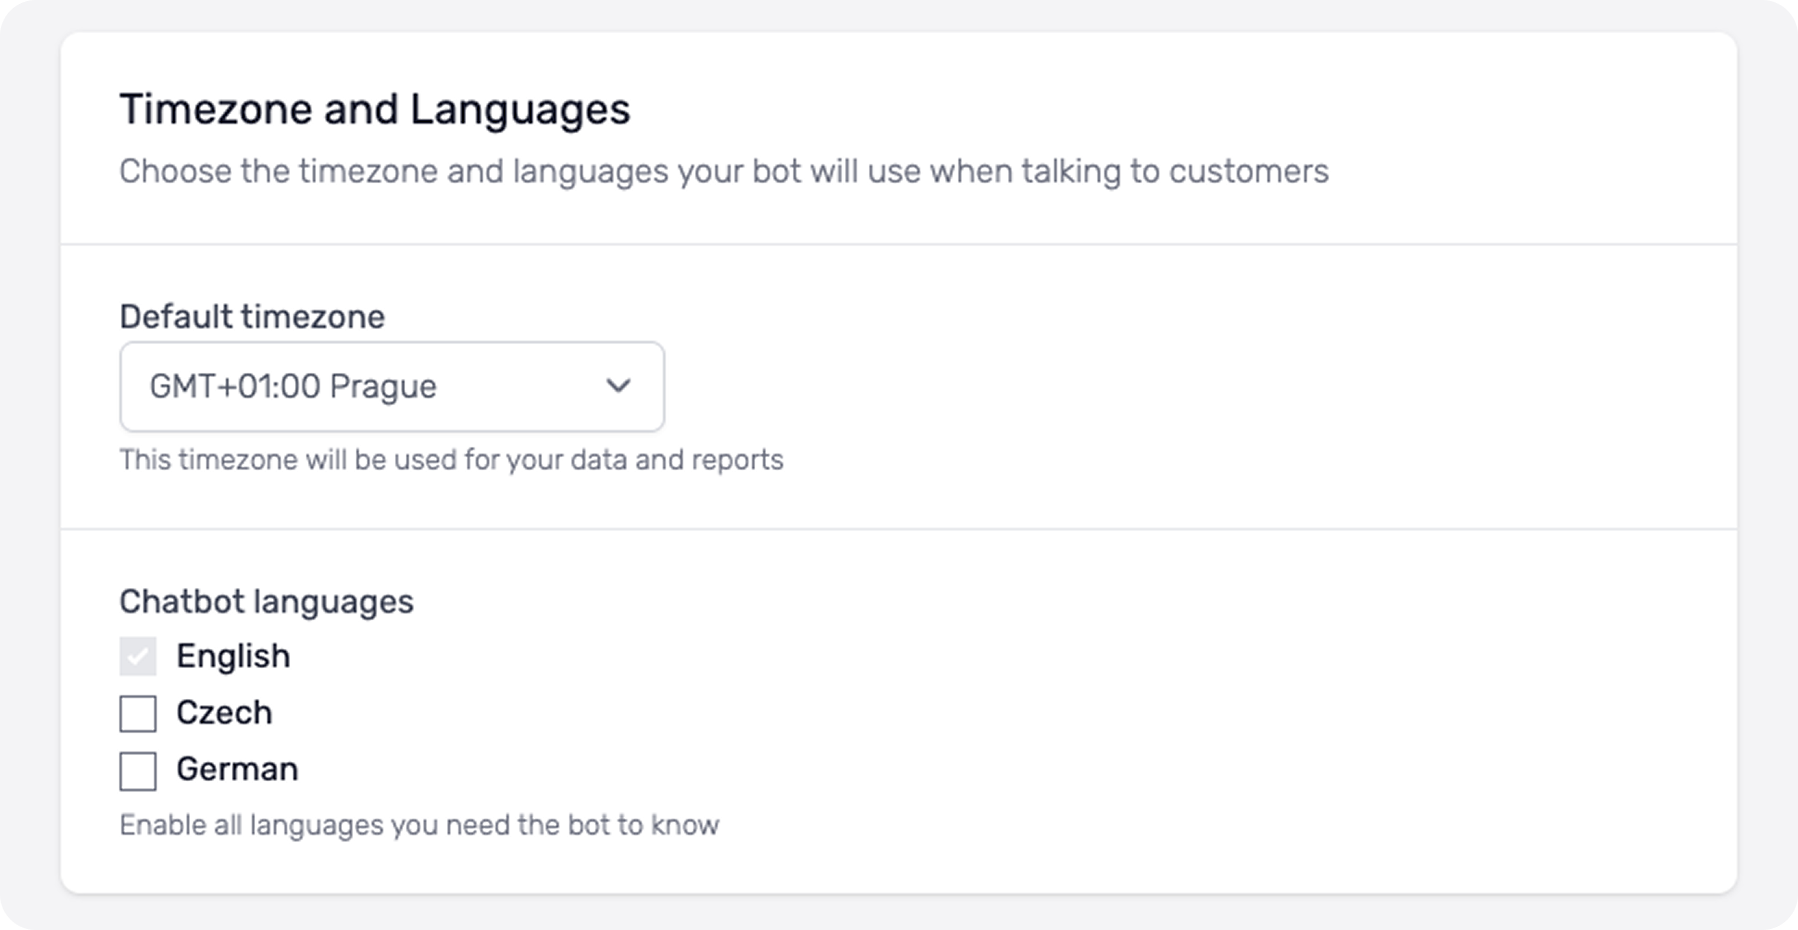
Task: Open the Default timezone dropdown
Action: (392, 387)
